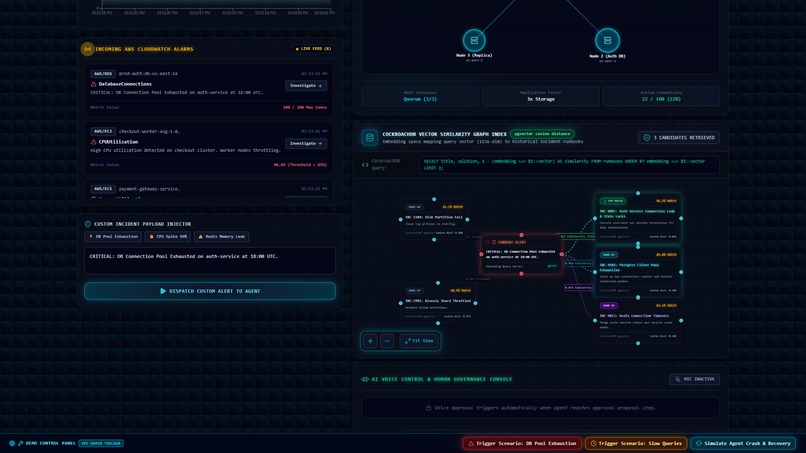Click the Current Alert node status icon
Image resolution: width=806 pixels, height=453 pixels.
pos(494,242)
